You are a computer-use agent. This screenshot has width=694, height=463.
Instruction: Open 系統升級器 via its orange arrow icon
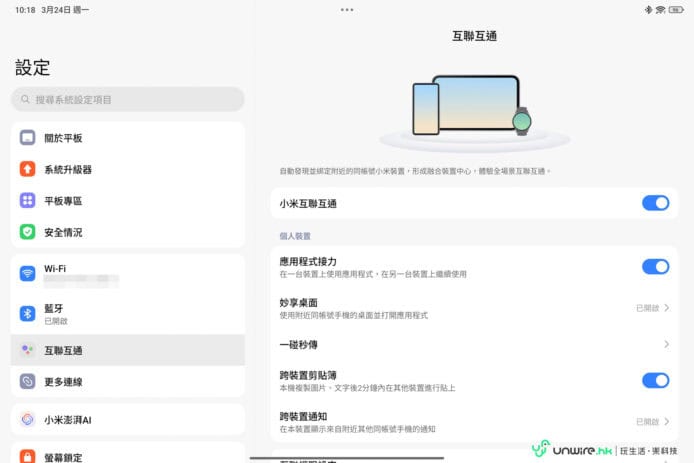click(x=28, y=169)
